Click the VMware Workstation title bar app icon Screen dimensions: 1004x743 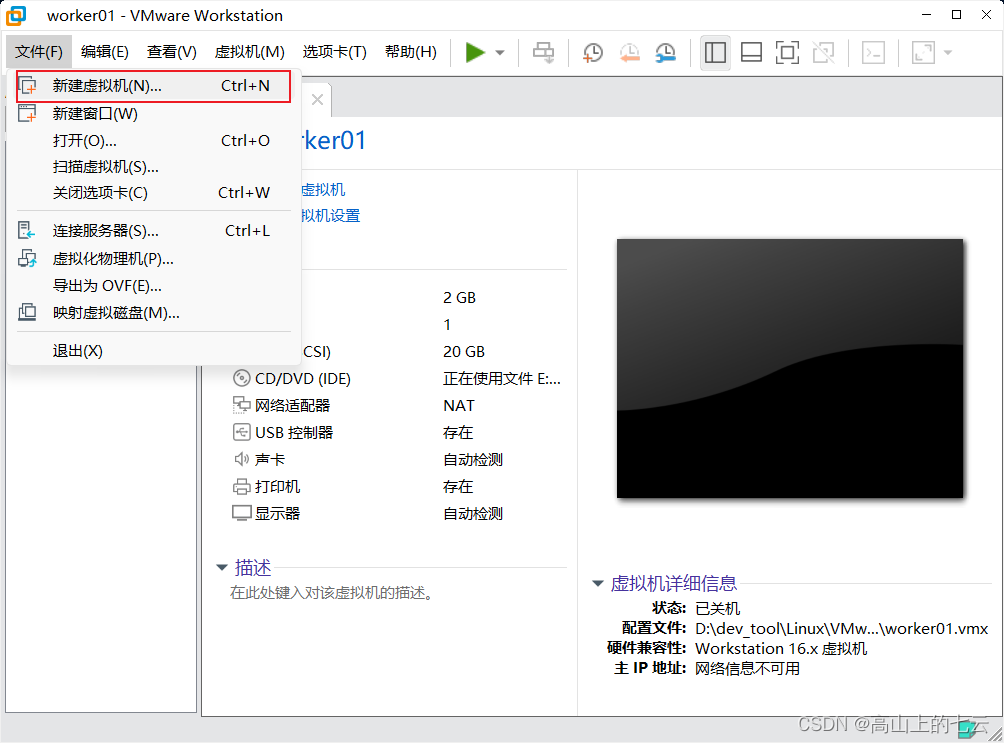[x=16, y=15]
